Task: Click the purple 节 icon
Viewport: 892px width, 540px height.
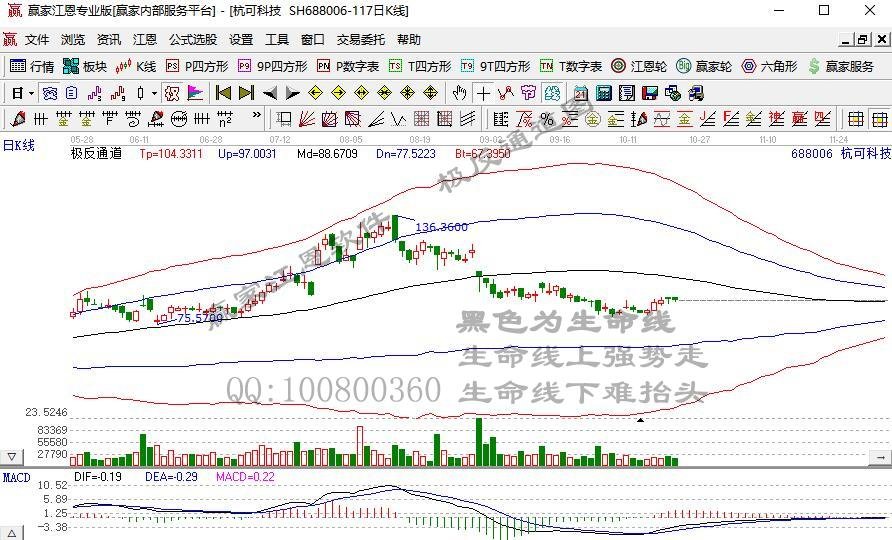Action: [528, 93]
